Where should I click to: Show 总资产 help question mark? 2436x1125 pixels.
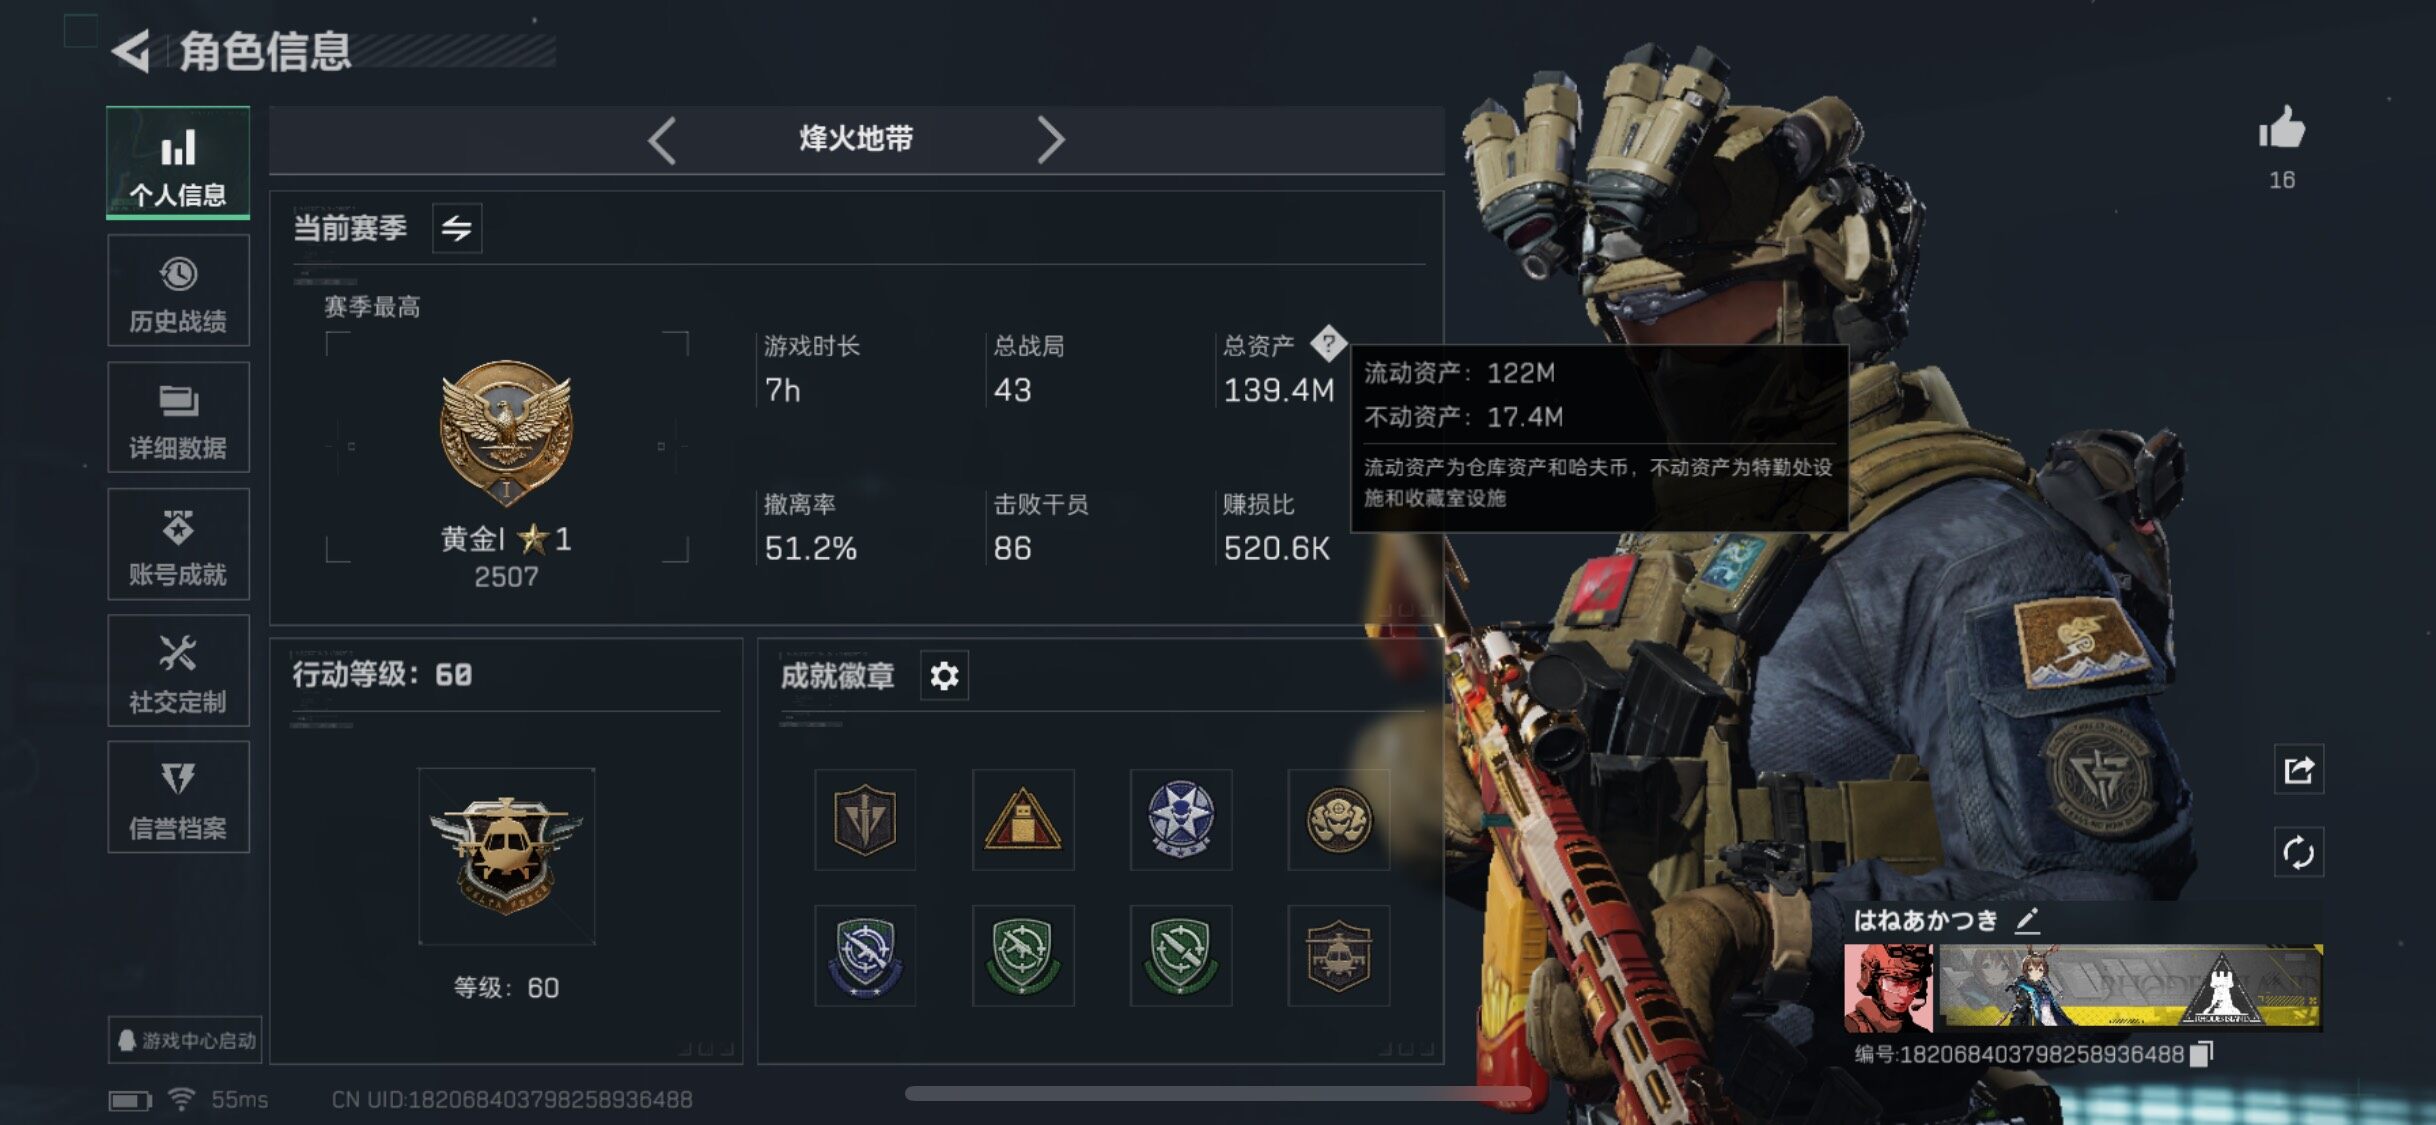coord(1328,344)
